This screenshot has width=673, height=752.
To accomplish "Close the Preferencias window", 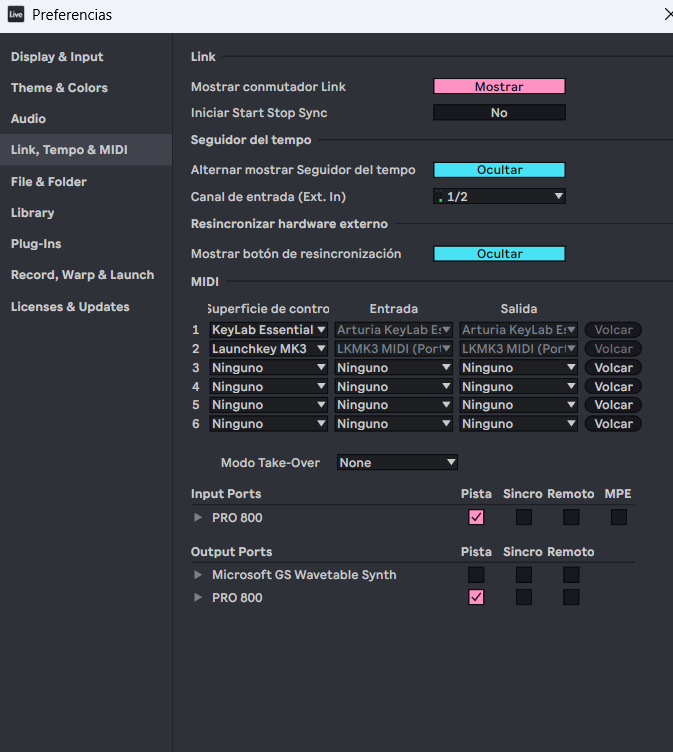I will [668, 14].
